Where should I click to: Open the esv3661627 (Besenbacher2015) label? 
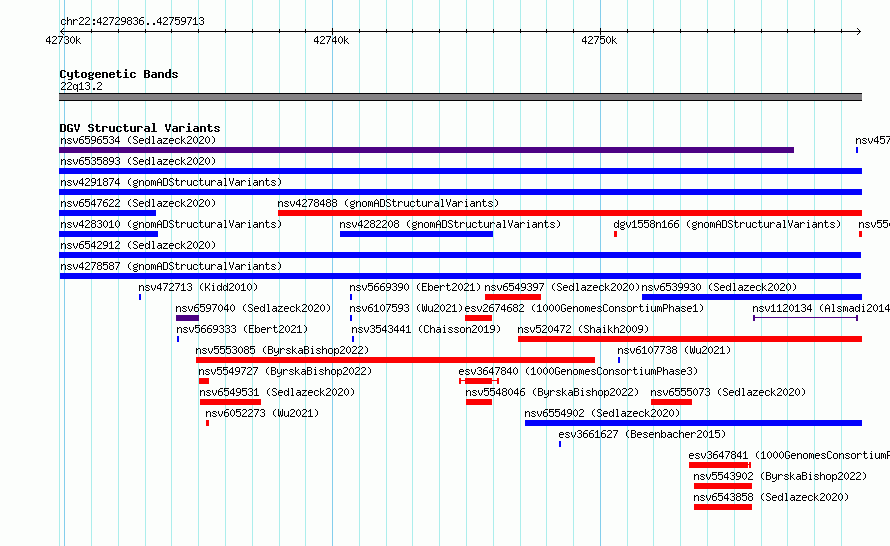point(642,434)
